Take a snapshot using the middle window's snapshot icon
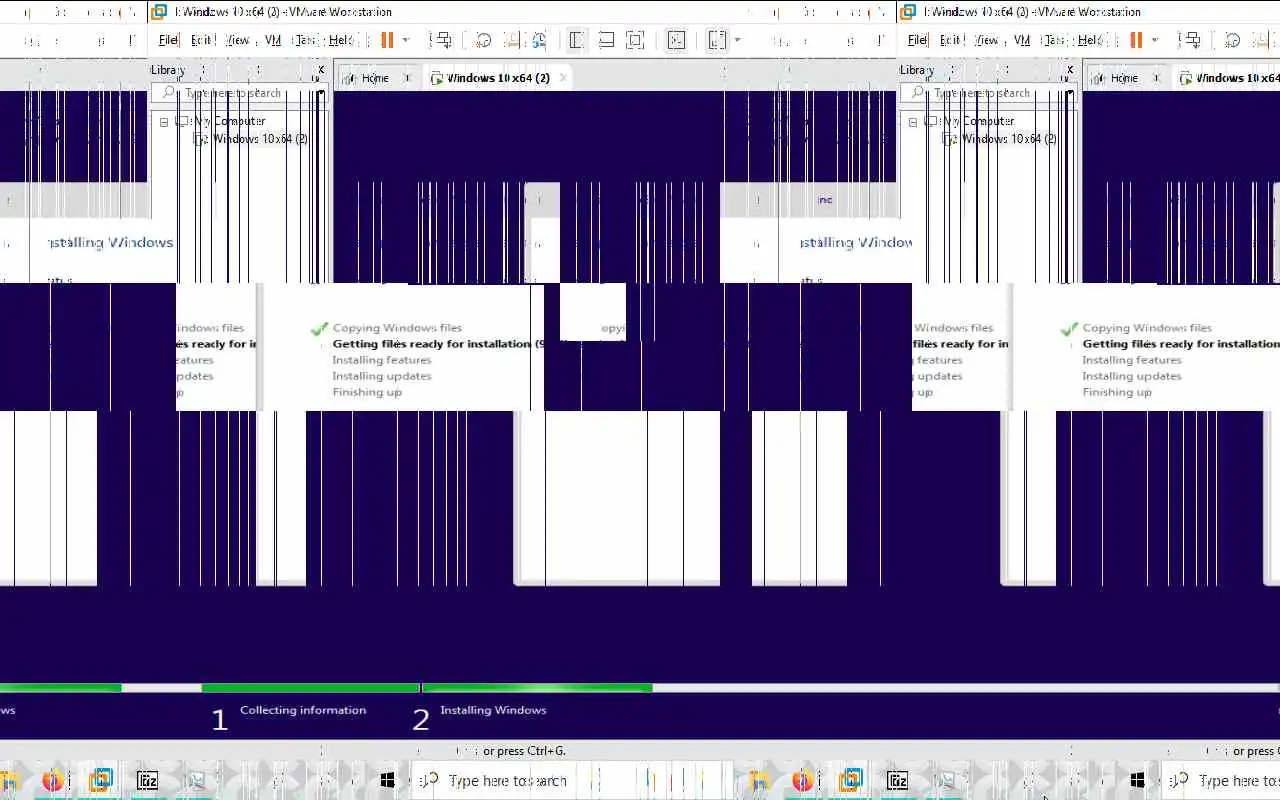The image size is (1280, 800). 483,40
